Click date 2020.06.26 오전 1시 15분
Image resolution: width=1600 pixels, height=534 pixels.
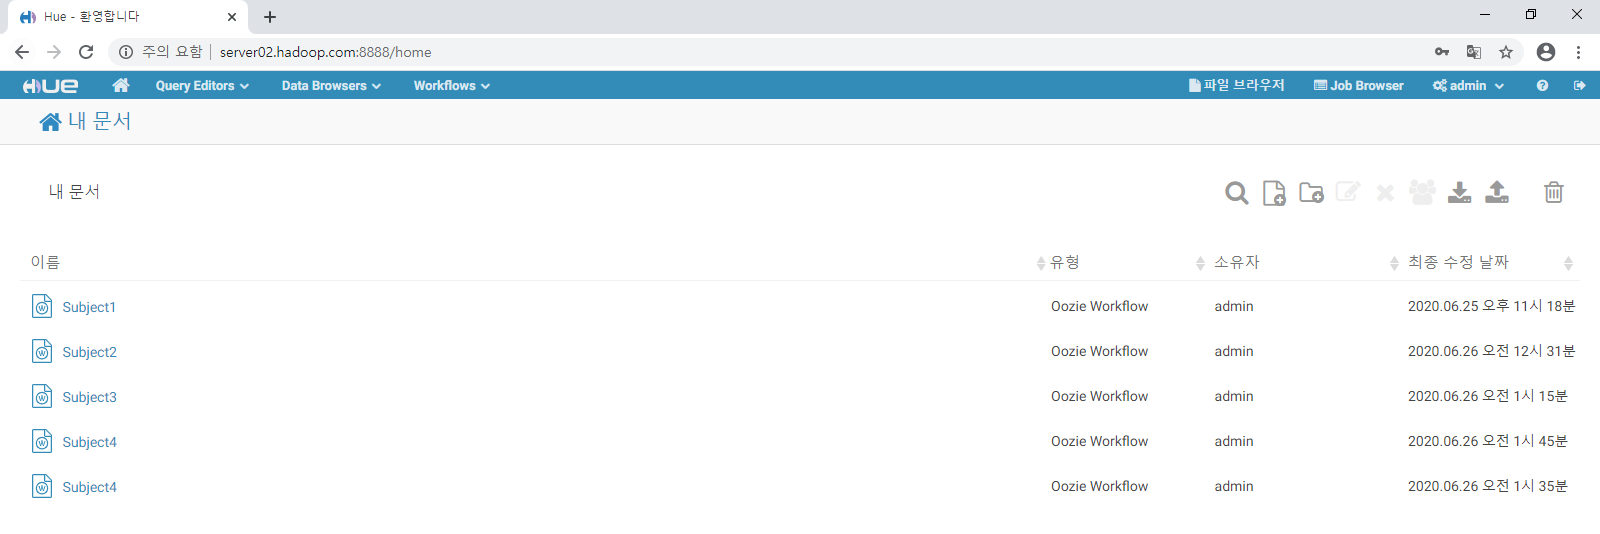pos(1487,396)
